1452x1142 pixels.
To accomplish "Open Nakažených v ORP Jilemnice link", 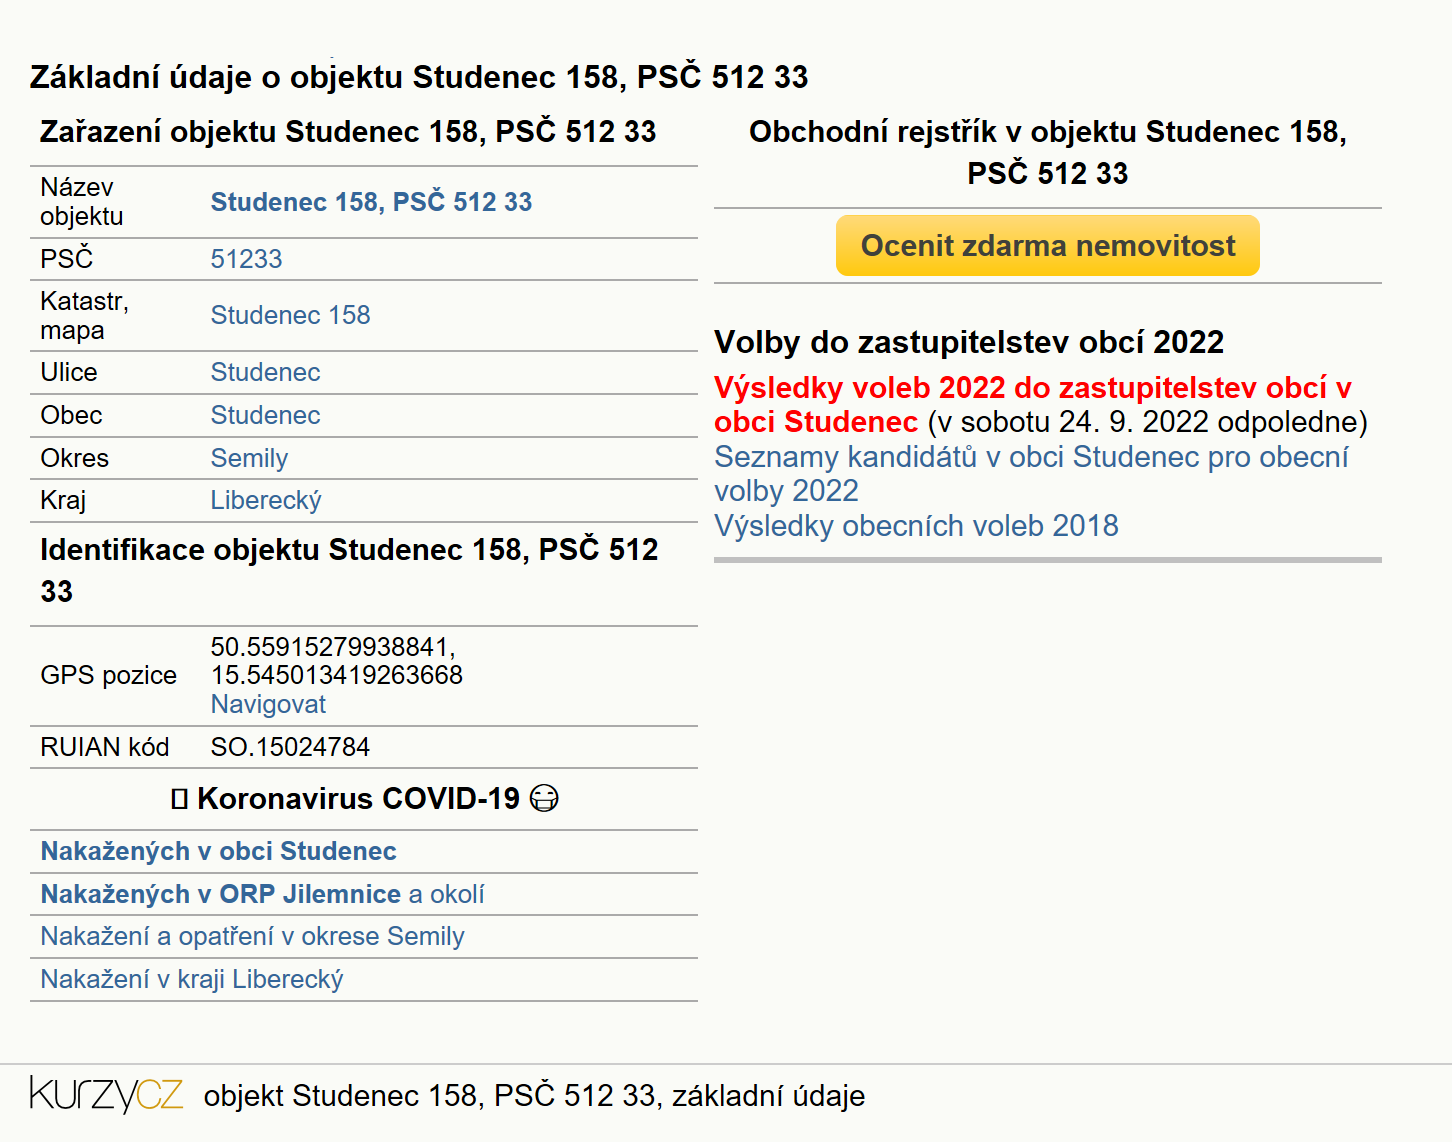I will (x=221, y=894).
